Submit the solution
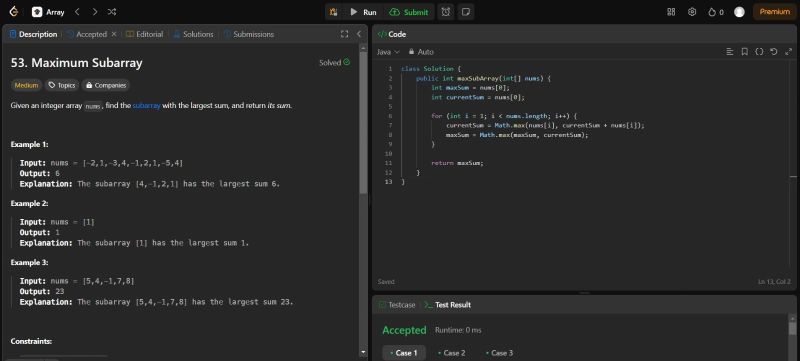The image size is (800, 361). (x=409, y=12)
